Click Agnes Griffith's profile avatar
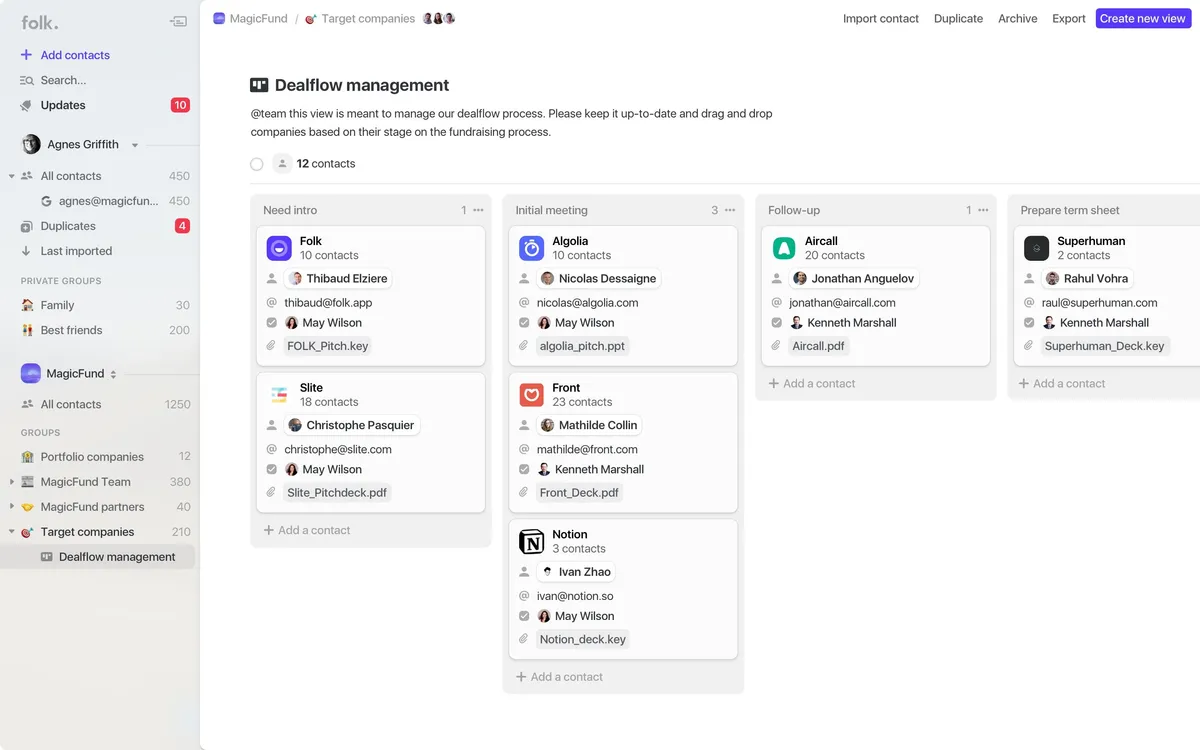Image resolution: width=1200 pixels, height=750 pixels. (31, 144)
